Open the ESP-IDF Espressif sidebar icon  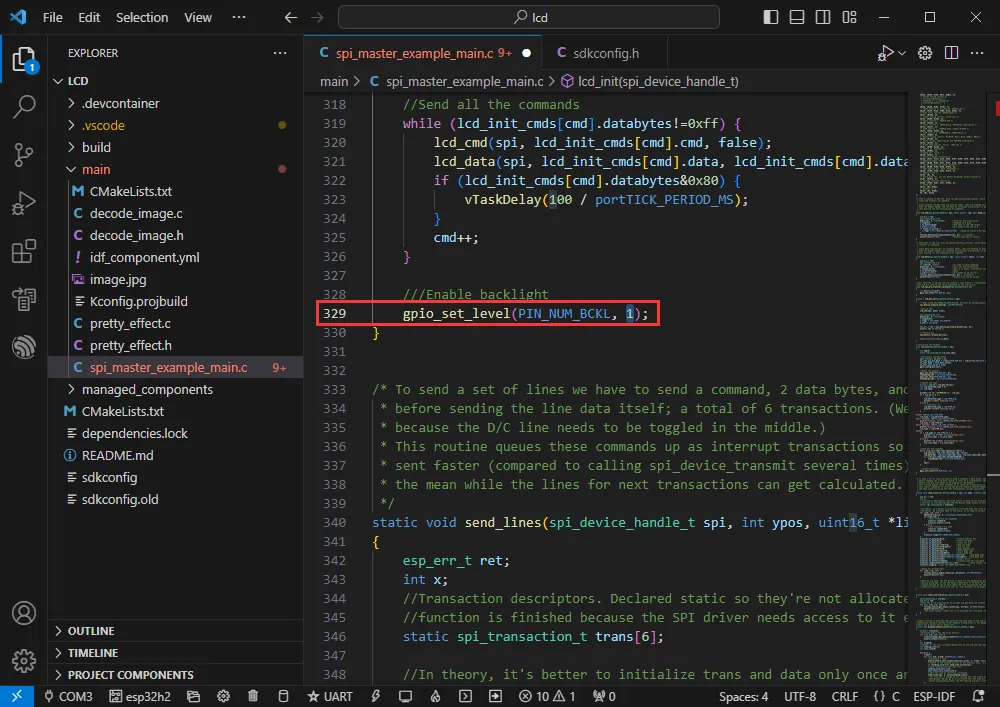click(24, 347)
